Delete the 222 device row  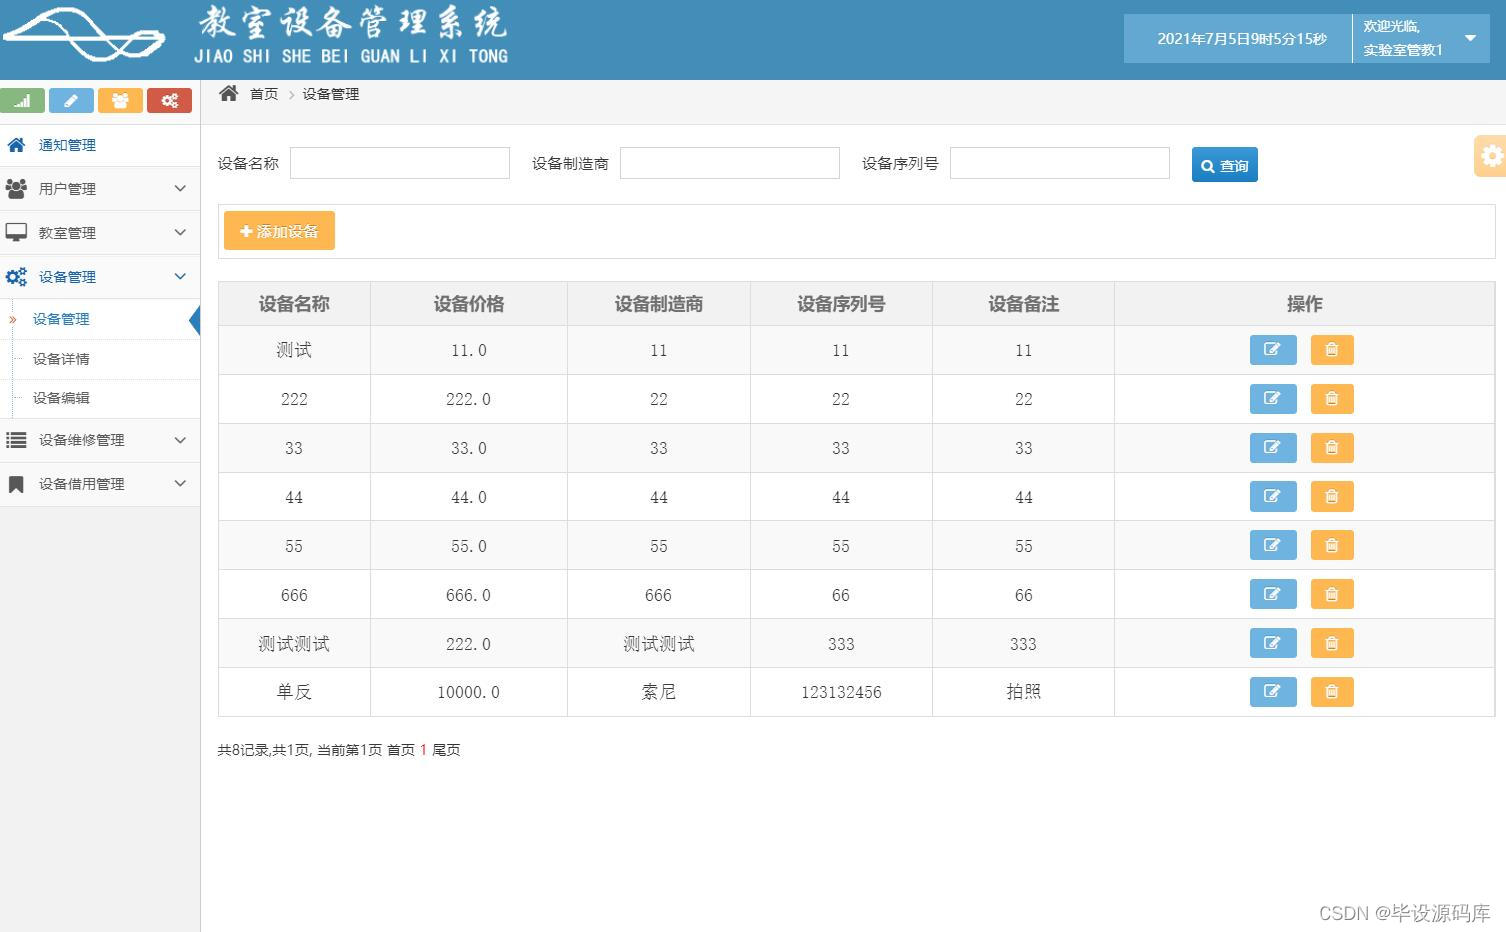tap(1332, 399)
